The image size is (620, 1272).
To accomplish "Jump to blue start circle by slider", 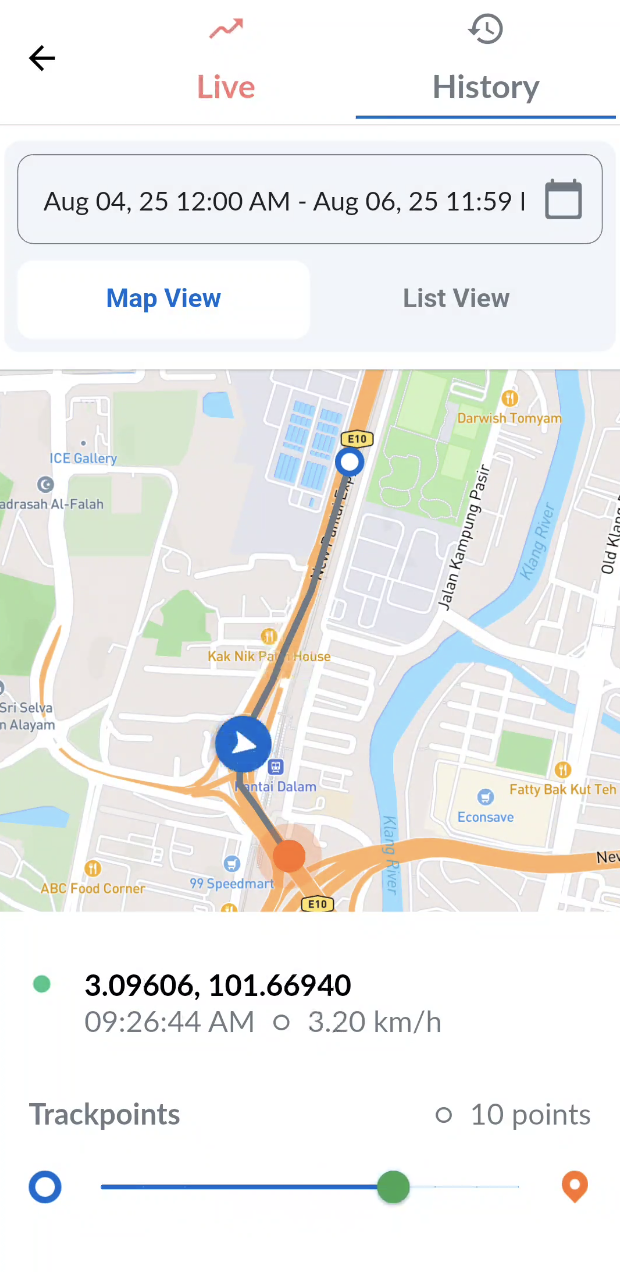I will click(x=45, y=1187).
